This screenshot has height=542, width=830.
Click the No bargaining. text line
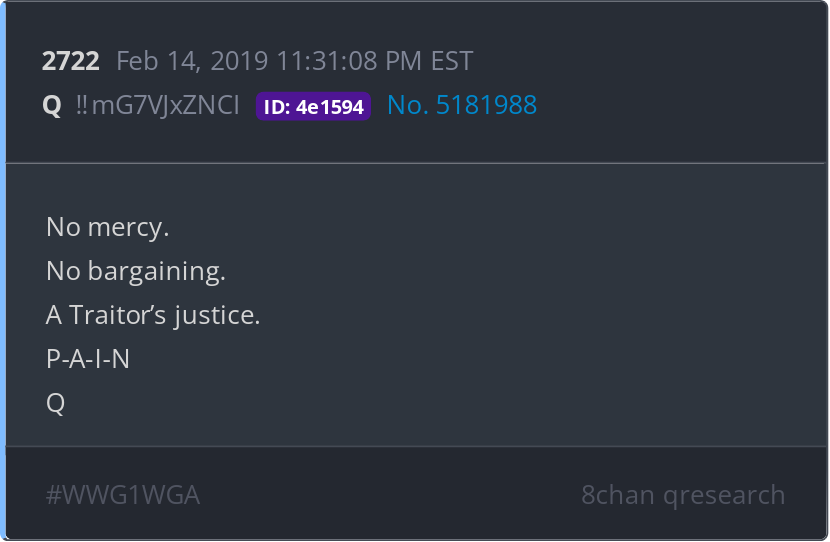tap(136, 272)
